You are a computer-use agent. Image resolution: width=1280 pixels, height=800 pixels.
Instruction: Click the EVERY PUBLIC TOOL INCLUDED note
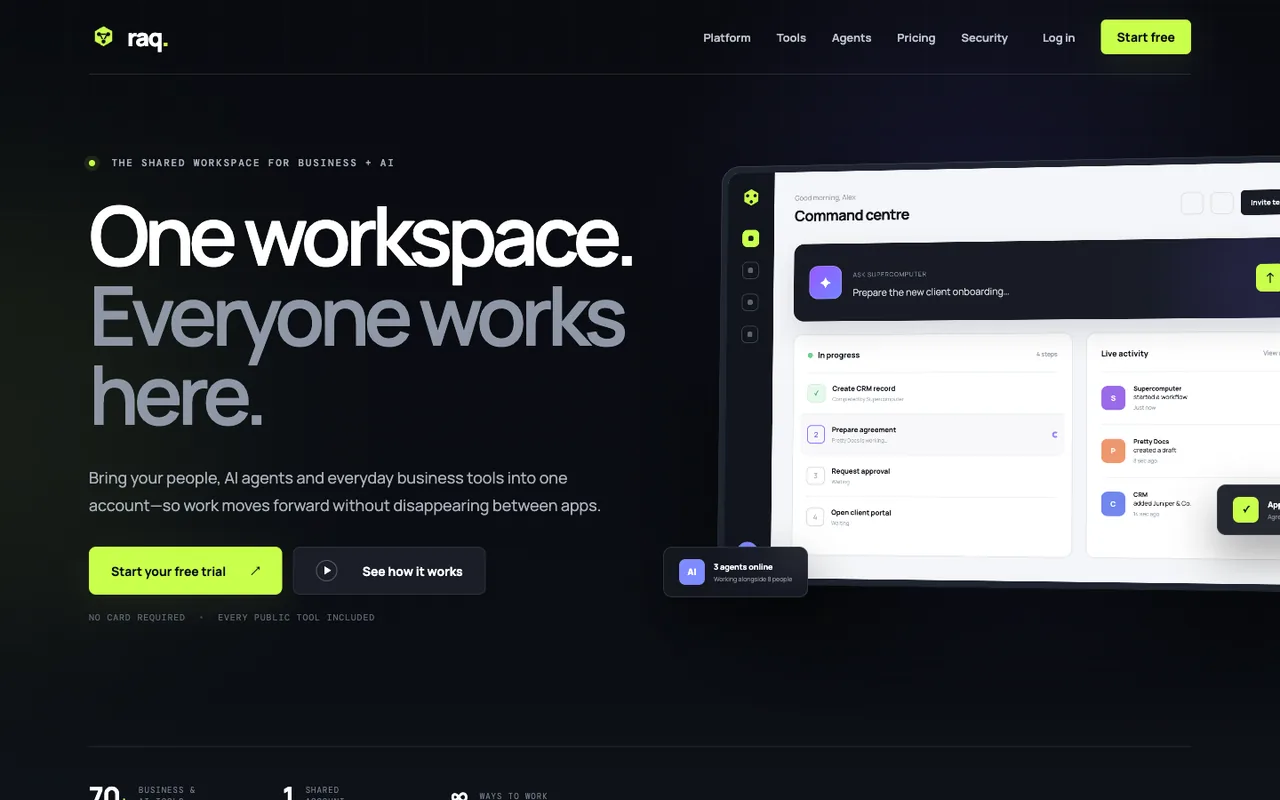(x=296, y=618)
